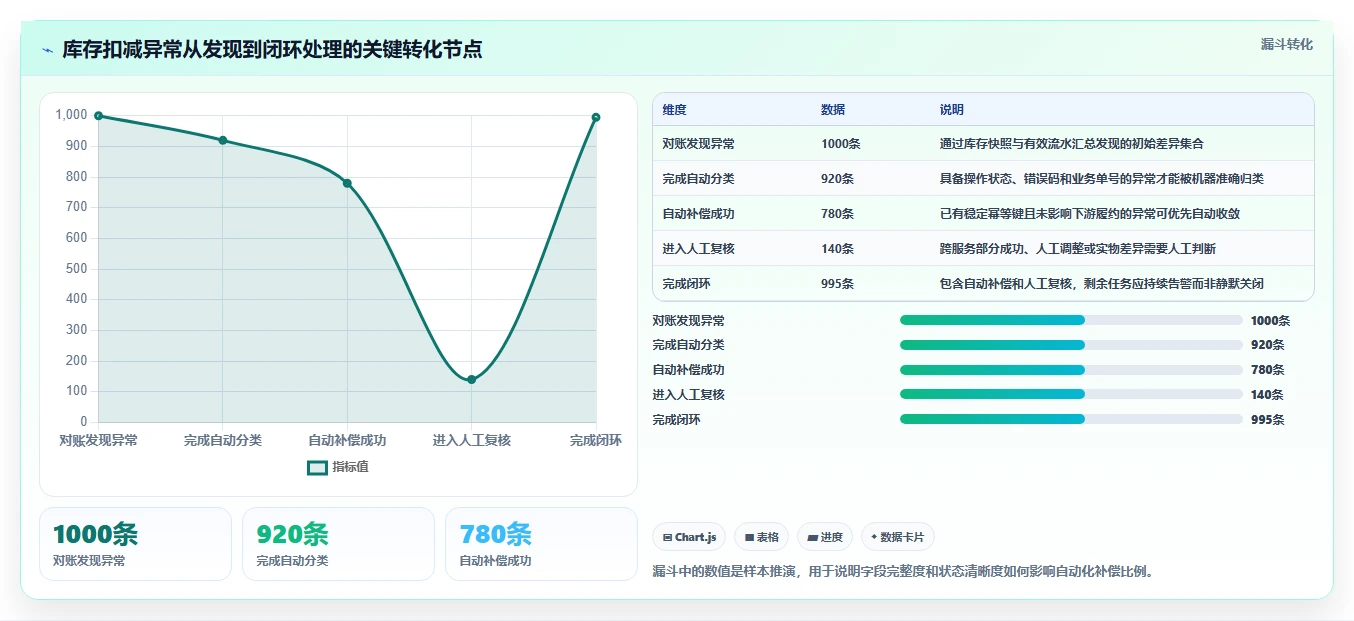Image resolution: width=1354 pixels, height=621 pixels.
Task: Click table cell 完成自动分类
Action: tap(698, 179)
